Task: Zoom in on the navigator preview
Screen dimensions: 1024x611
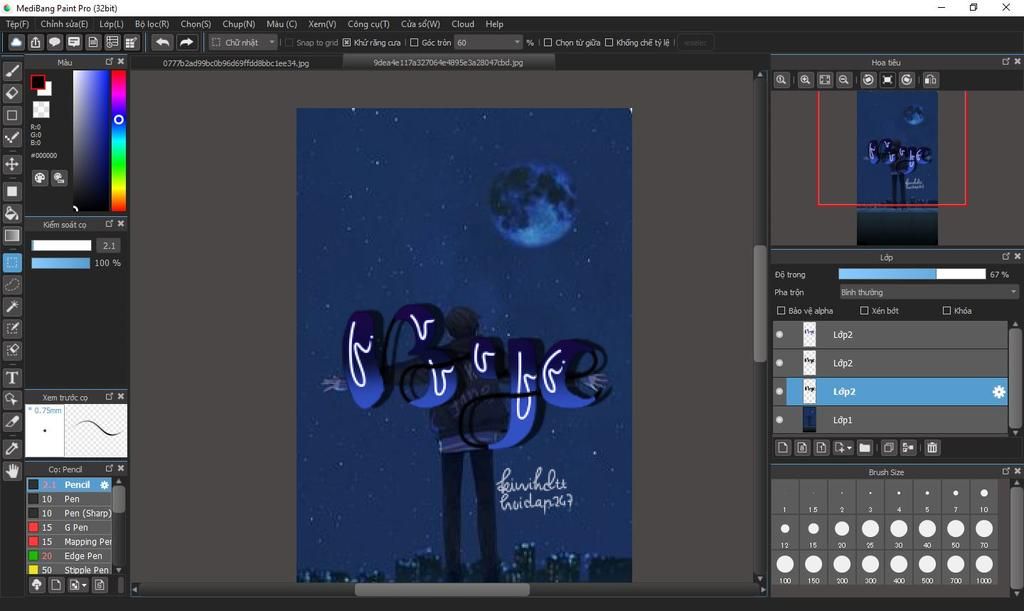Action: (x=805, y=80)
